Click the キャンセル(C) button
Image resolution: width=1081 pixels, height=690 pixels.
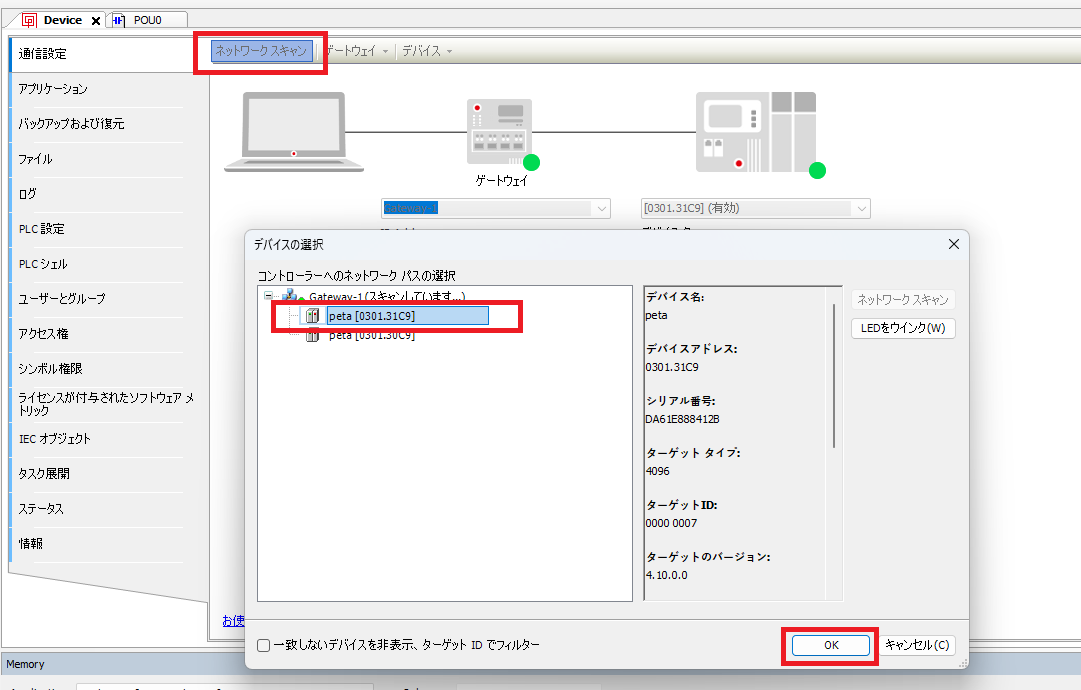(917, 645)
